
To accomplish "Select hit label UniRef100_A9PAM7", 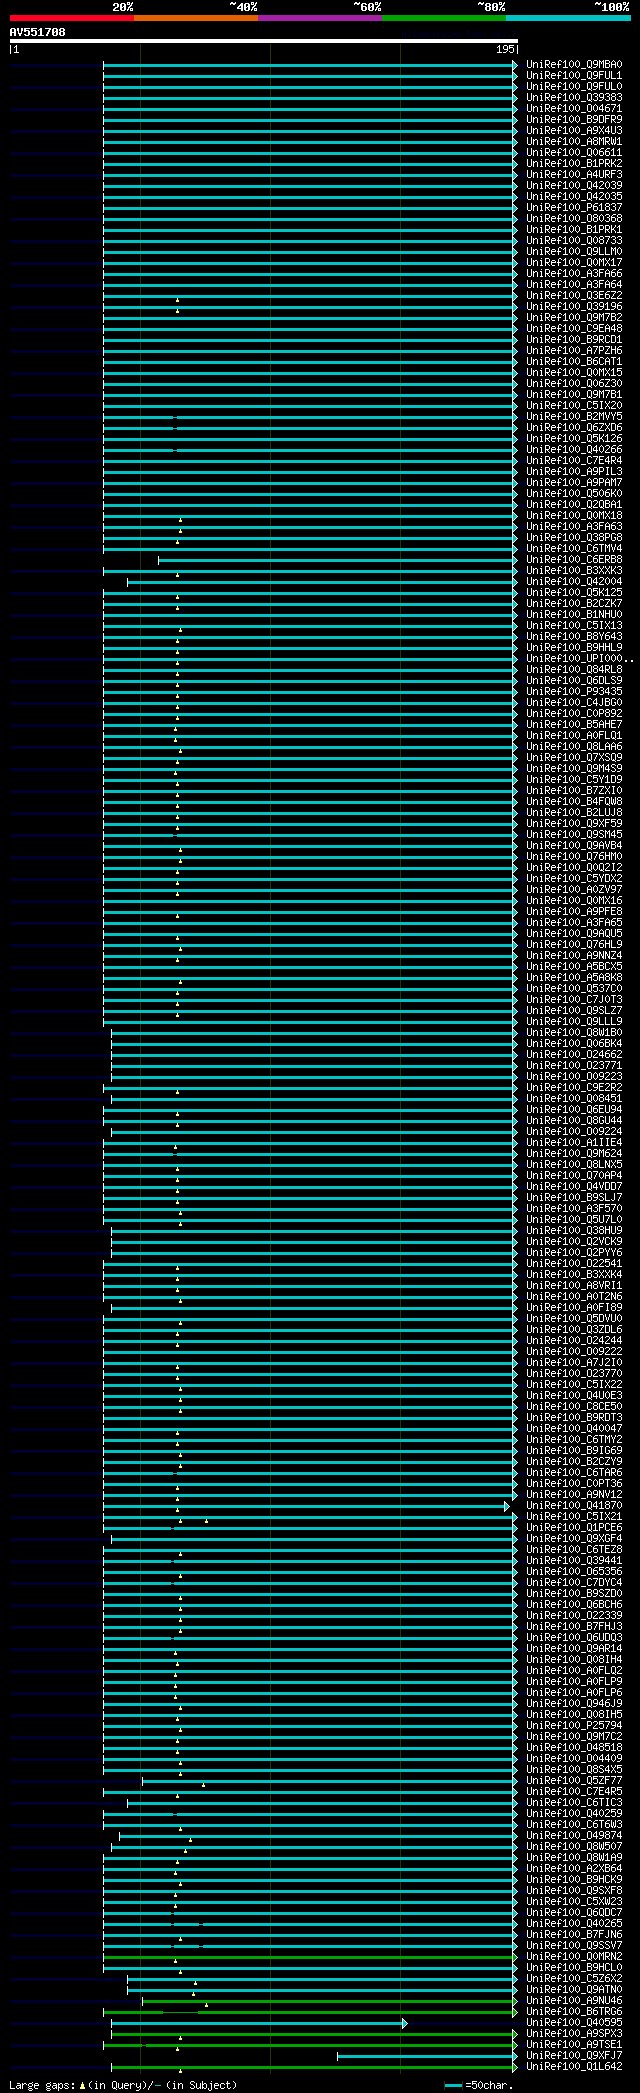I will click(574, 482).
